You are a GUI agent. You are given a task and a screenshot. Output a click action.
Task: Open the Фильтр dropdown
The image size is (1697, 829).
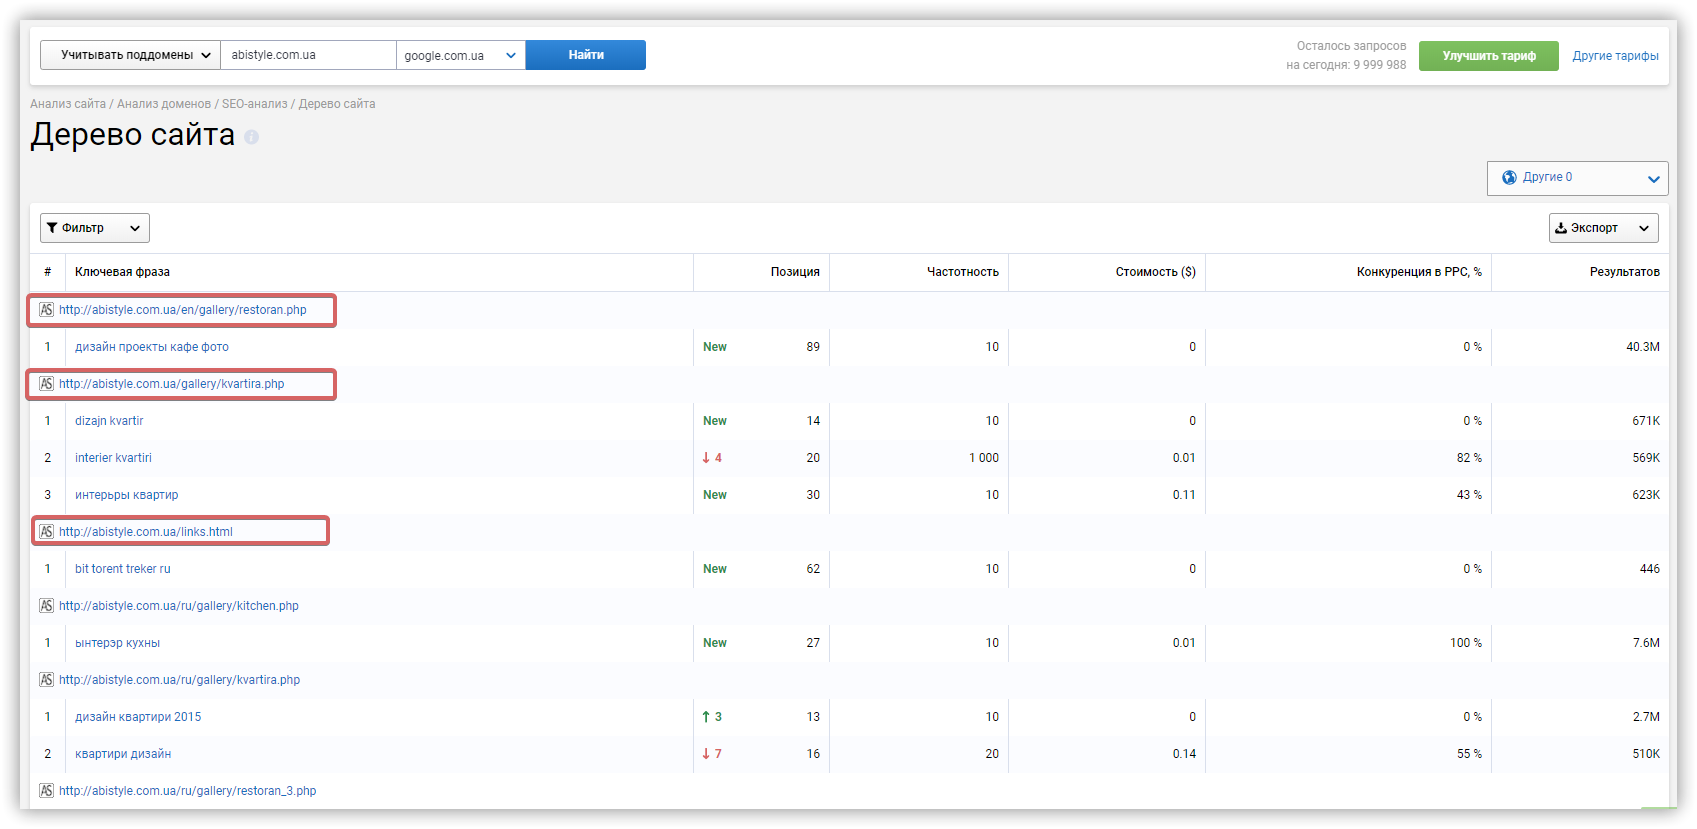tap(95, 228)
